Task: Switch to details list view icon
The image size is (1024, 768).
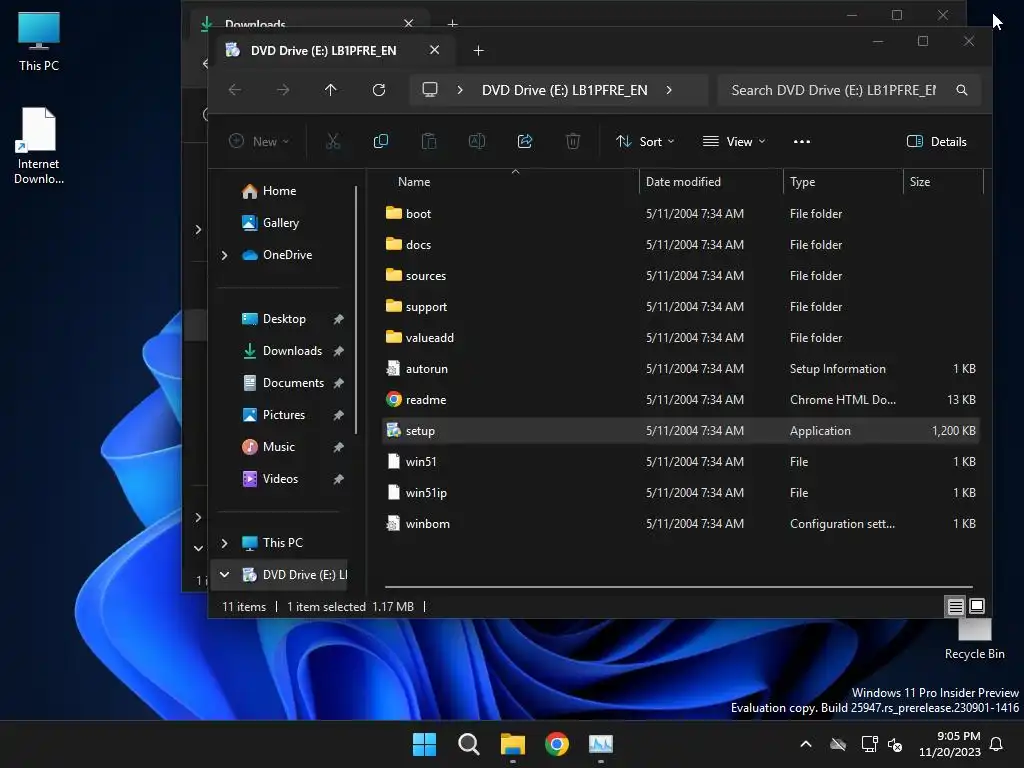Action: [955, 607]
